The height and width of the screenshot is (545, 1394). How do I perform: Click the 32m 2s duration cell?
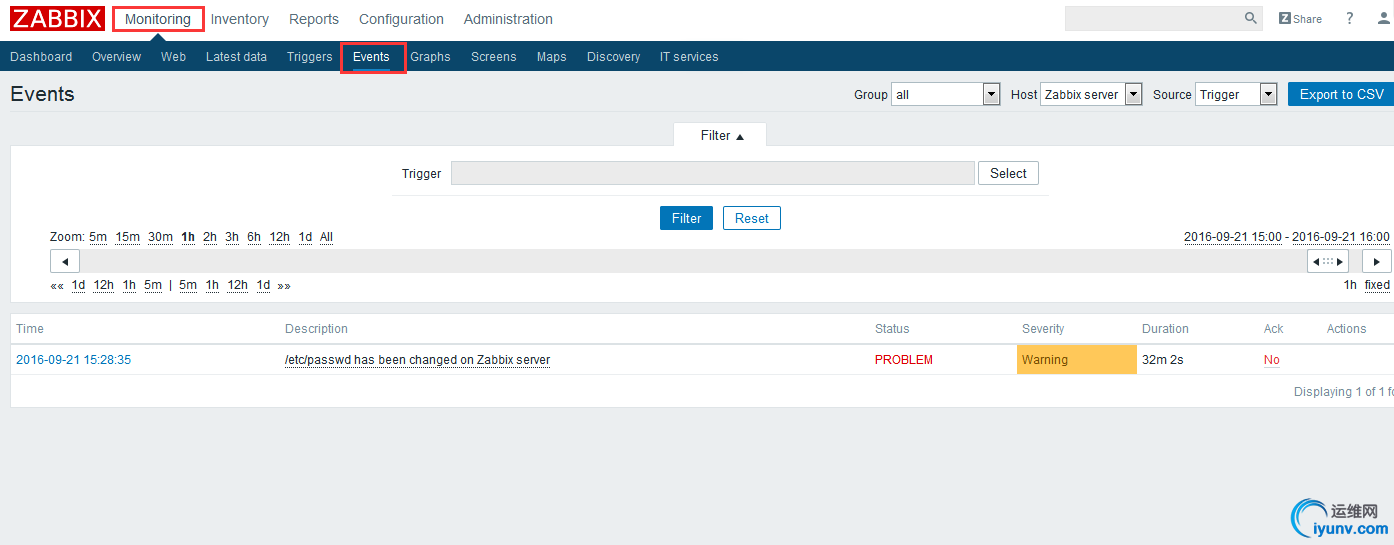pos(1163,360)
